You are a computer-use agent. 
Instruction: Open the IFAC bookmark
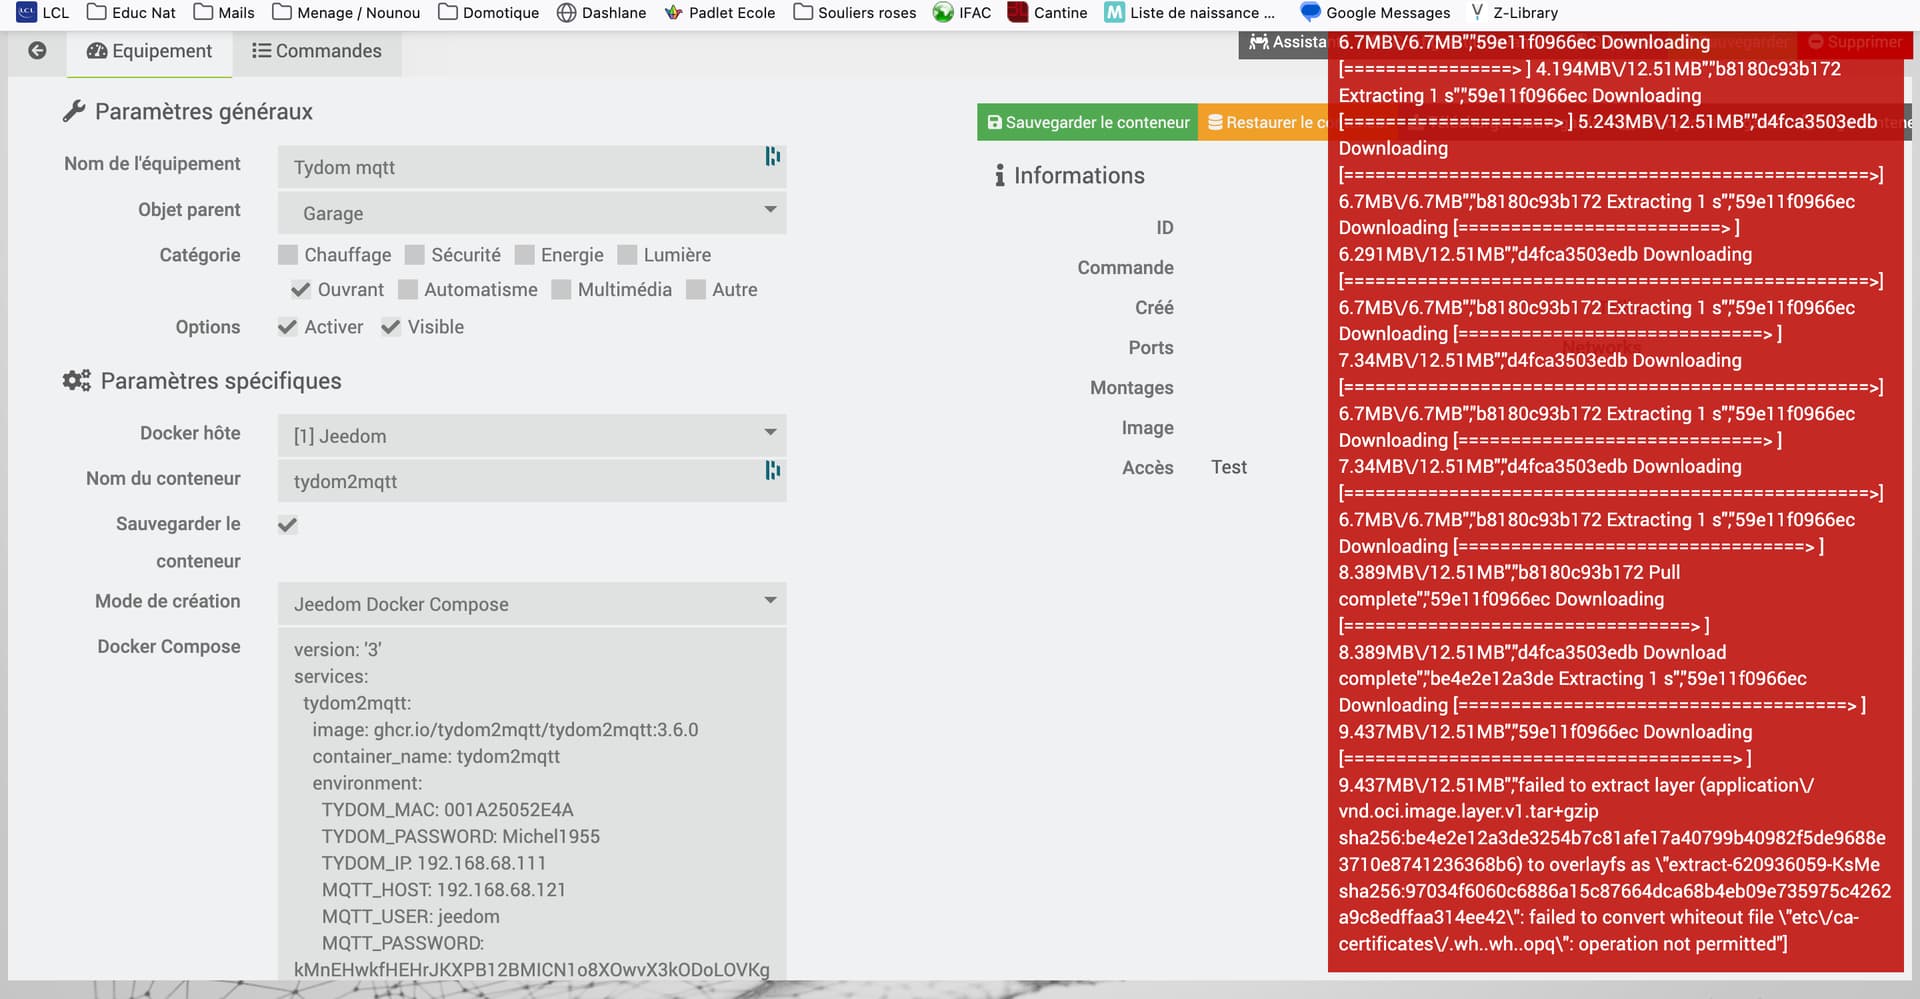[x=962, y=13]
